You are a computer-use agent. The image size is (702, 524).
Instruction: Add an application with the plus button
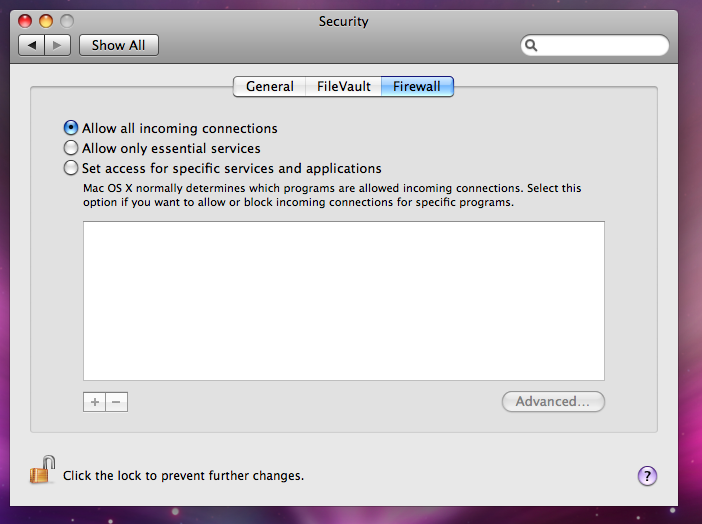click(x=94, y=402)
